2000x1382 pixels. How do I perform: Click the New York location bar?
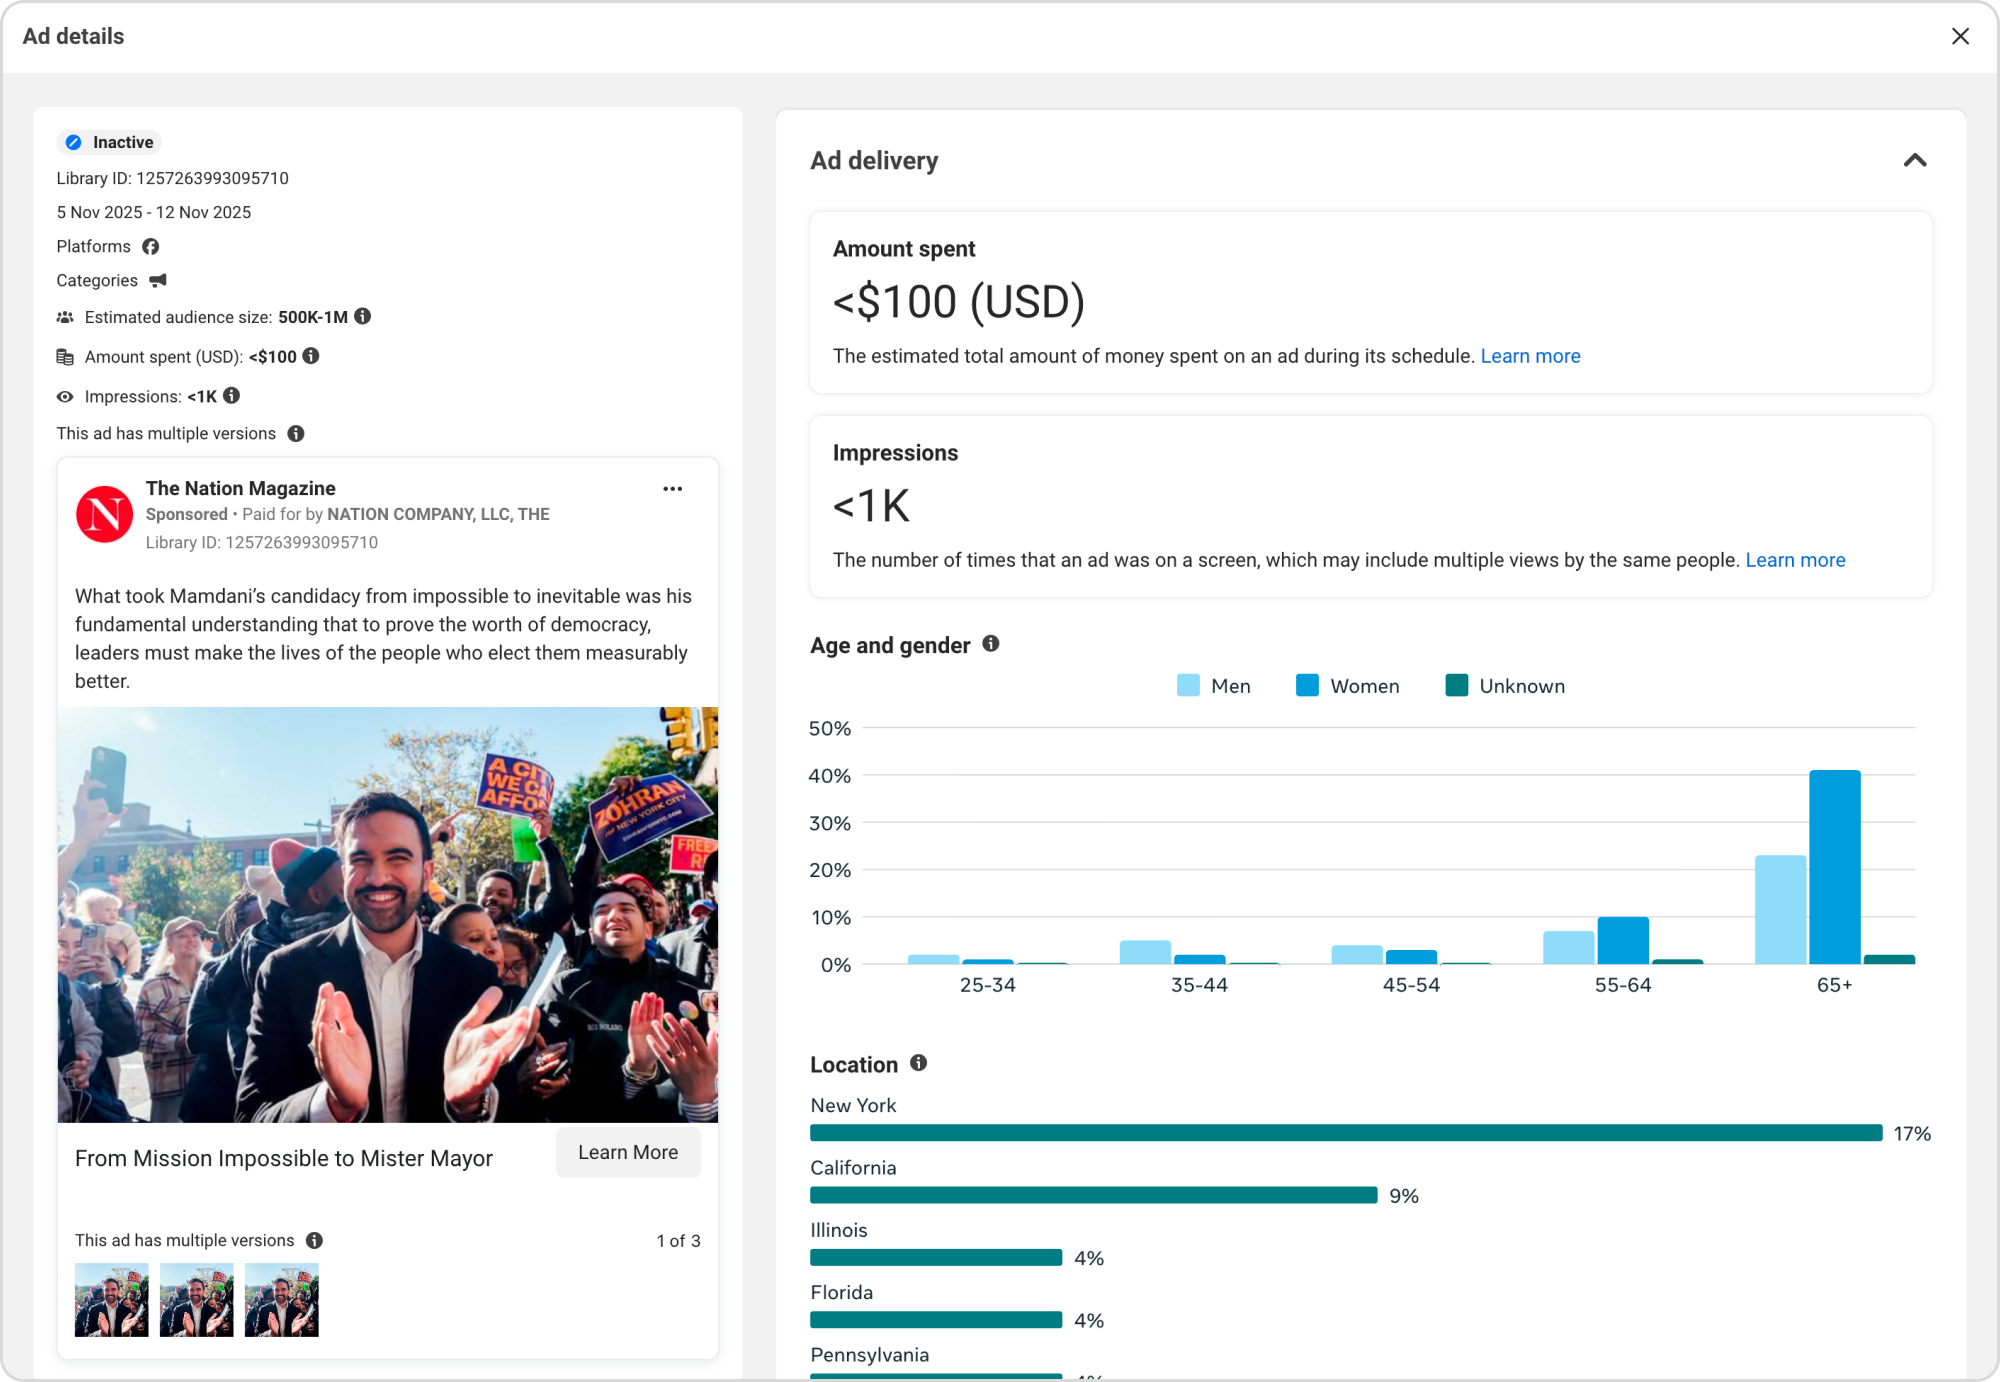pyautogui.click(x=1345, y=1133)
